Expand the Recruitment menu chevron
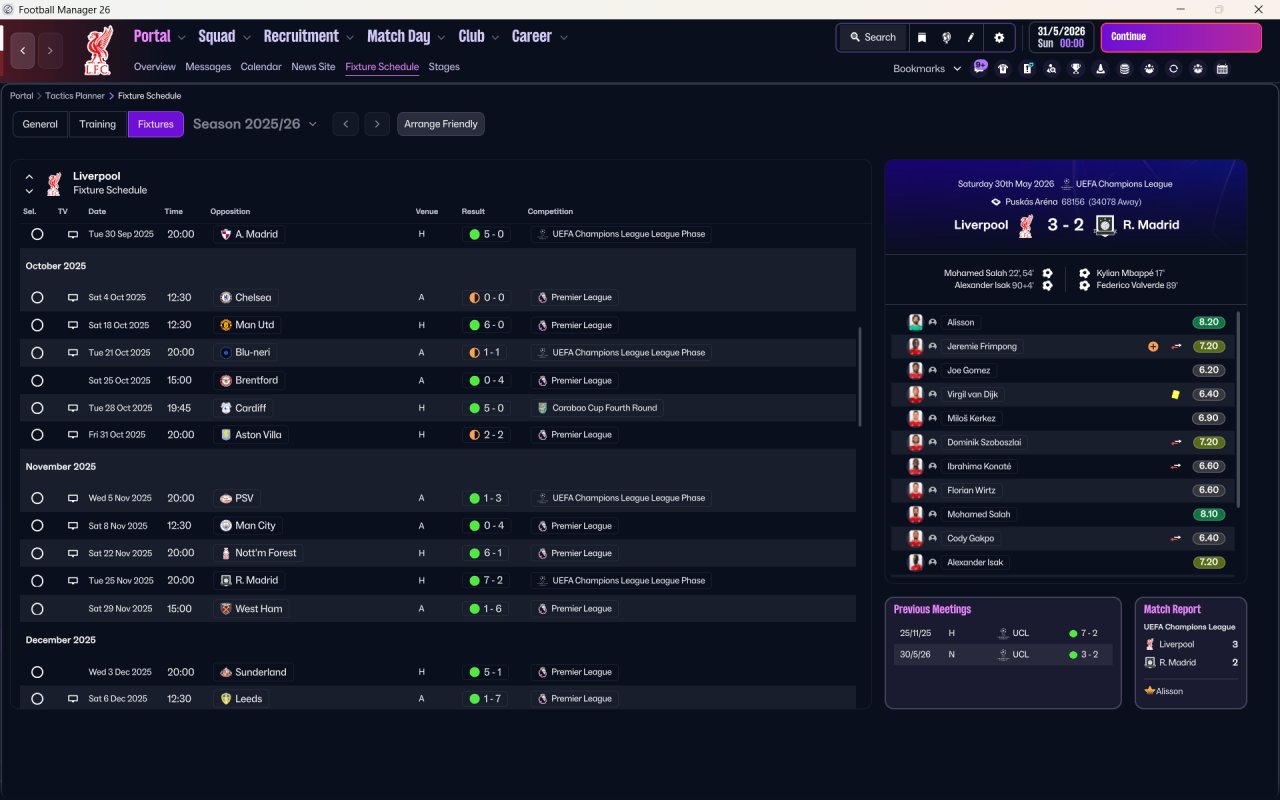 [350, 37]
